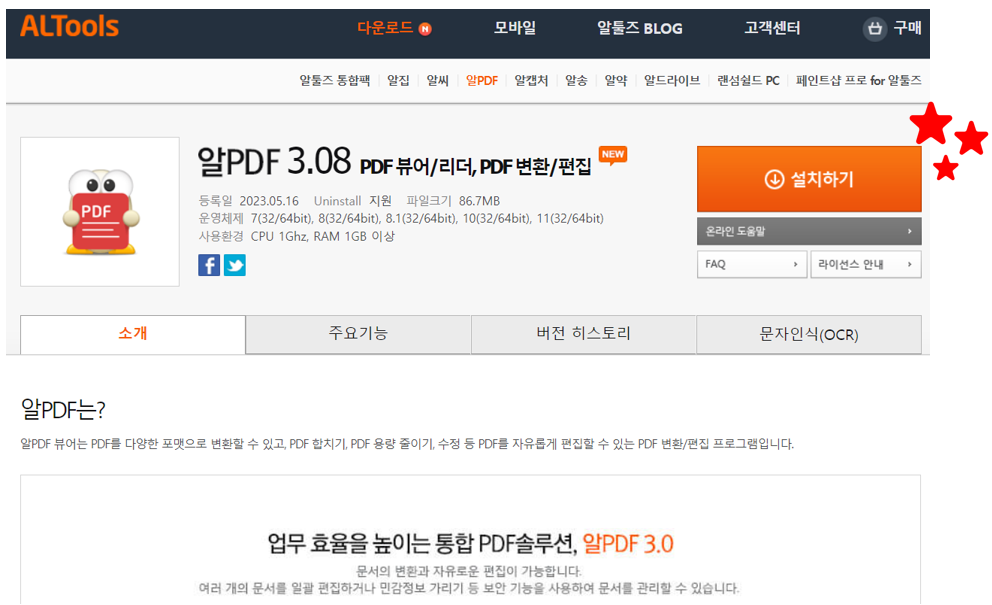The image size is (992, 605).
Task: Open 고객센터 menu
Action: click(x=772, y=28)
